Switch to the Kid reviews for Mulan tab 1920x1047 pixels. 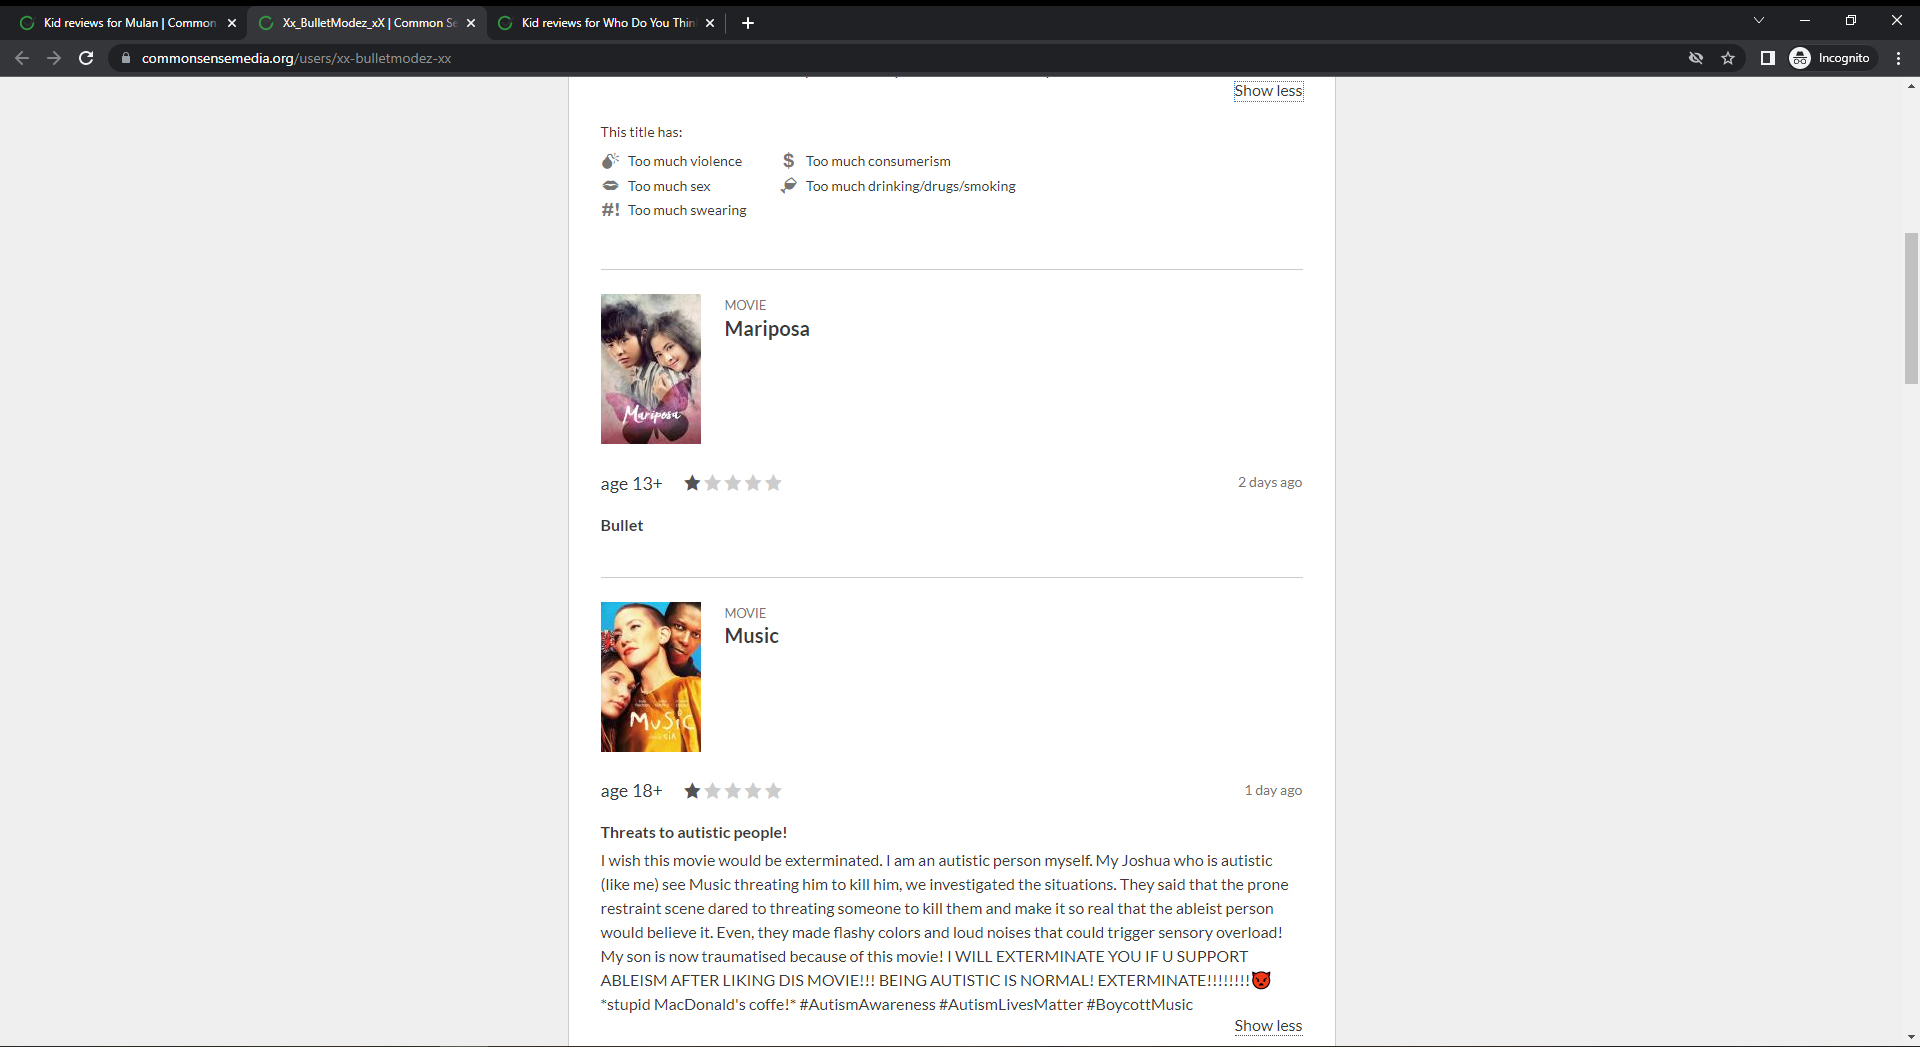coord(128,22)
